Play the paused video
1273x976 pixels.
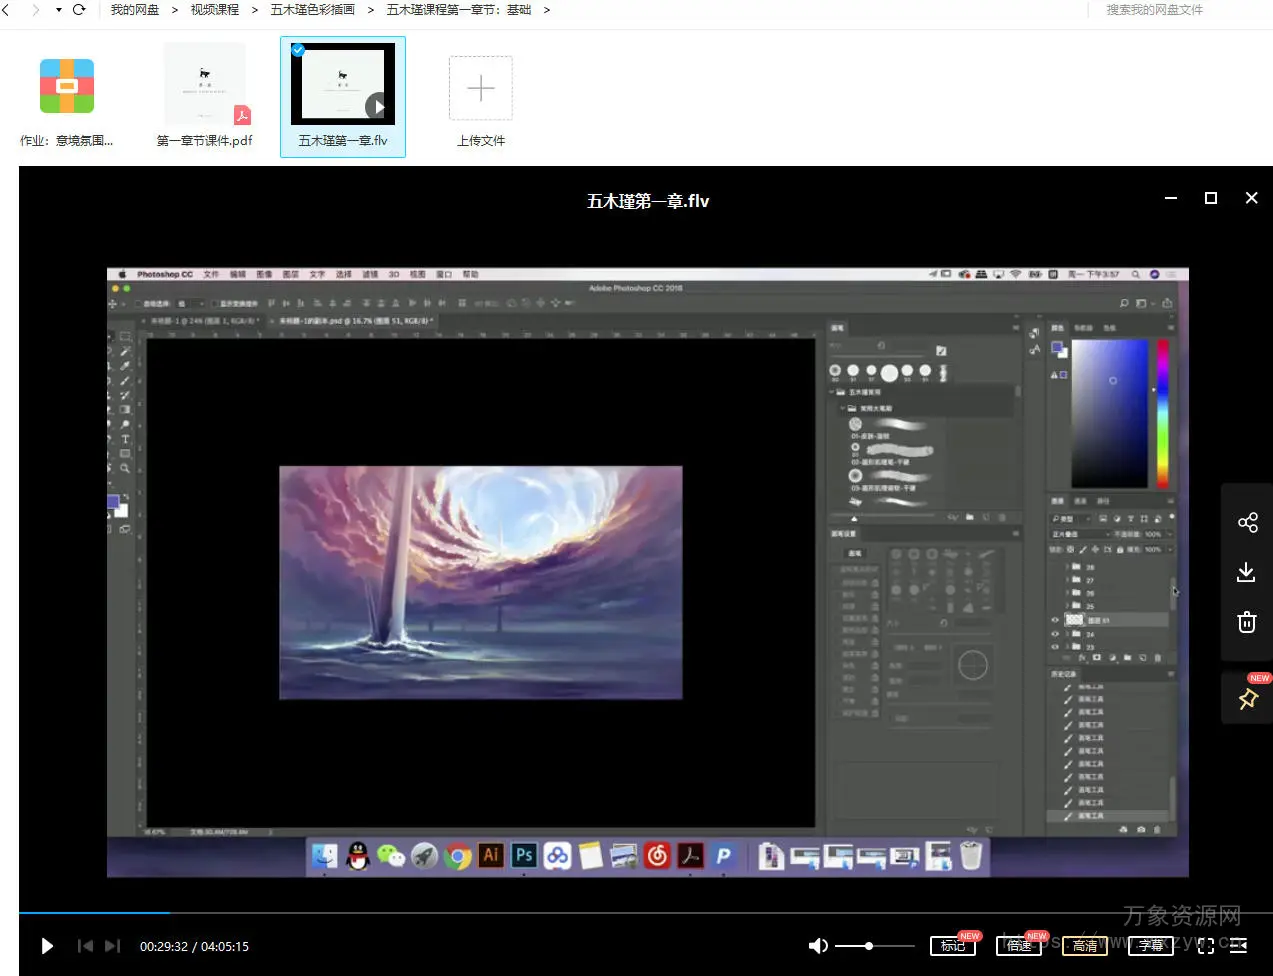[x=47, y=946]
